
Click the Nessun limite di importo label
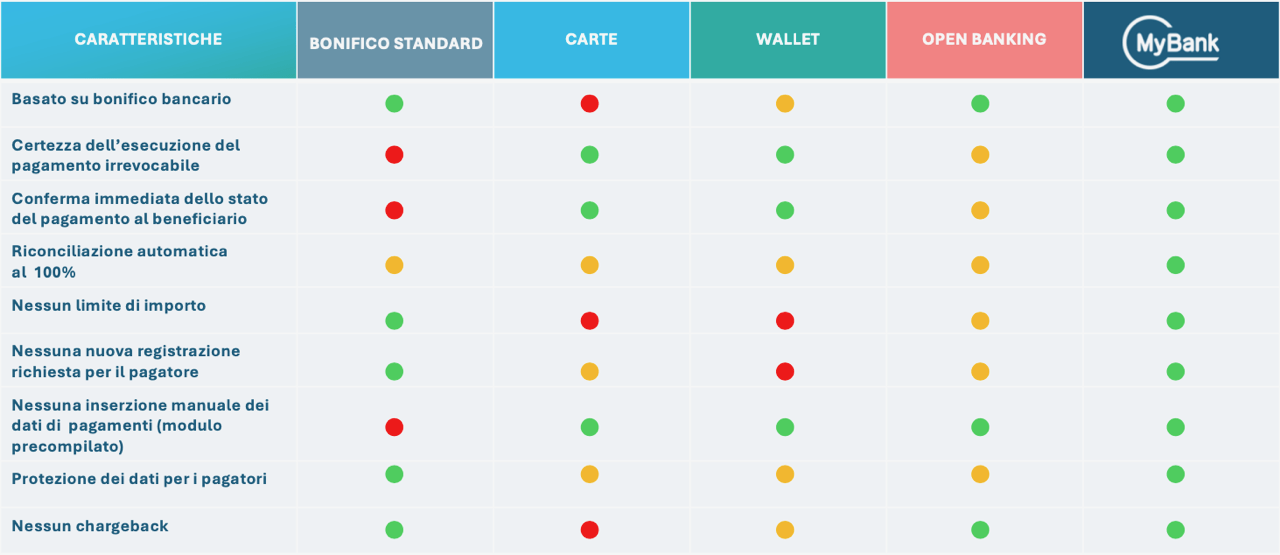109,305
